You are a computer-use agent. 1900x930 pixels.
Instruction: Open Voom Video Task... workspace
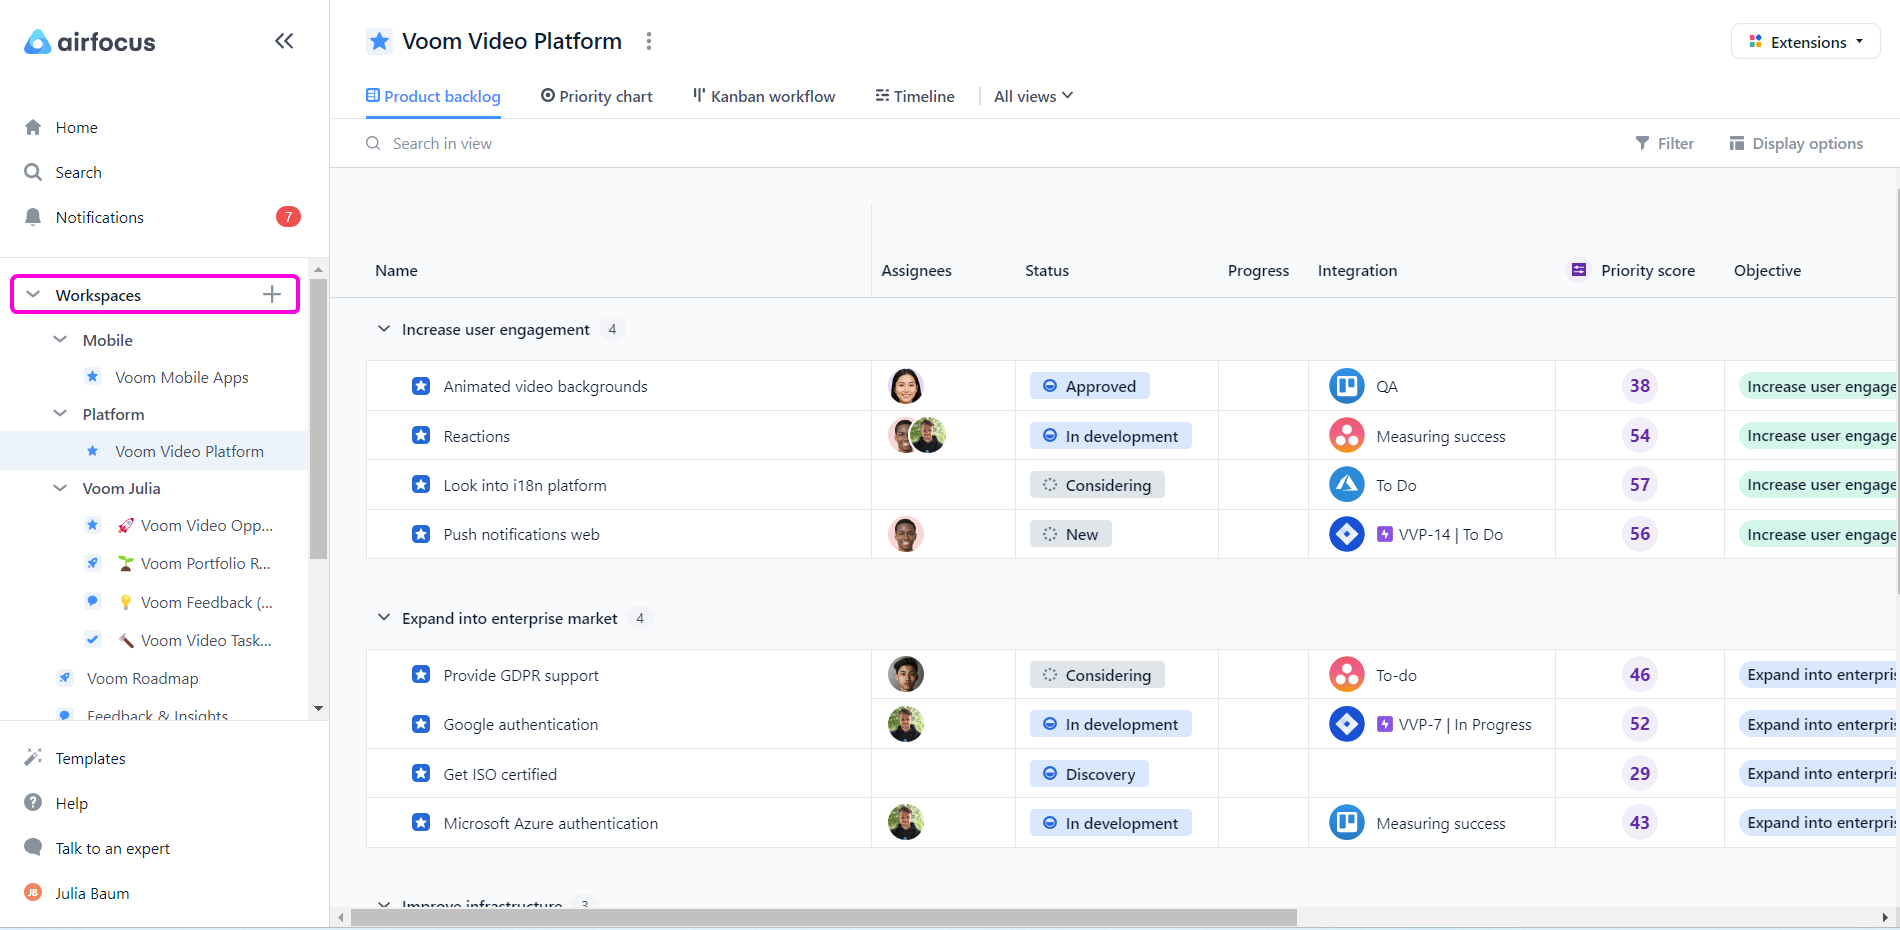(206, 640)
